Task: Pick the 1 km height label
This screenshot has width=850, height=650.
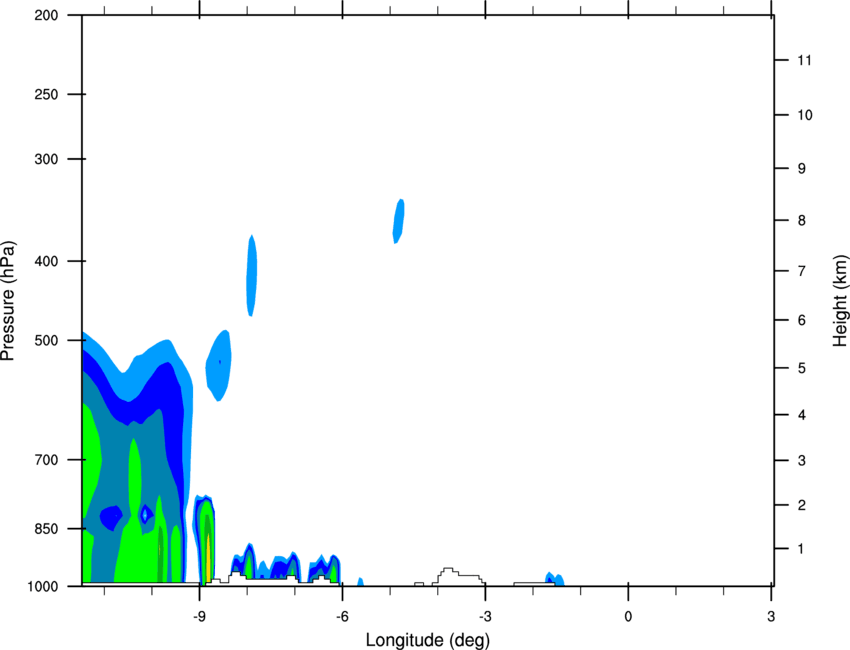Action: pos(801,549)
